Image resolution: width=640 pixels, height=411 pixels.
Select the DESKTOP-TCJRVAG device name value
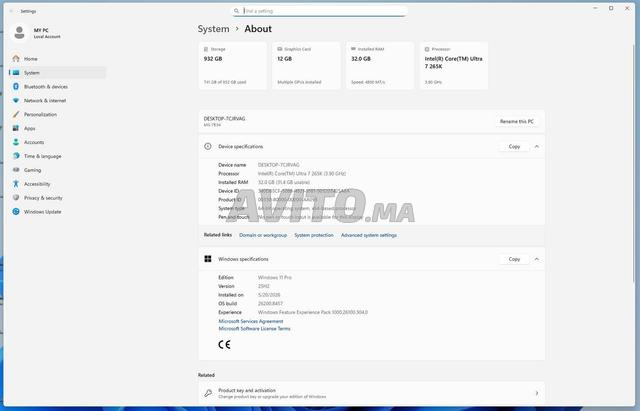[x=279, y=165]
